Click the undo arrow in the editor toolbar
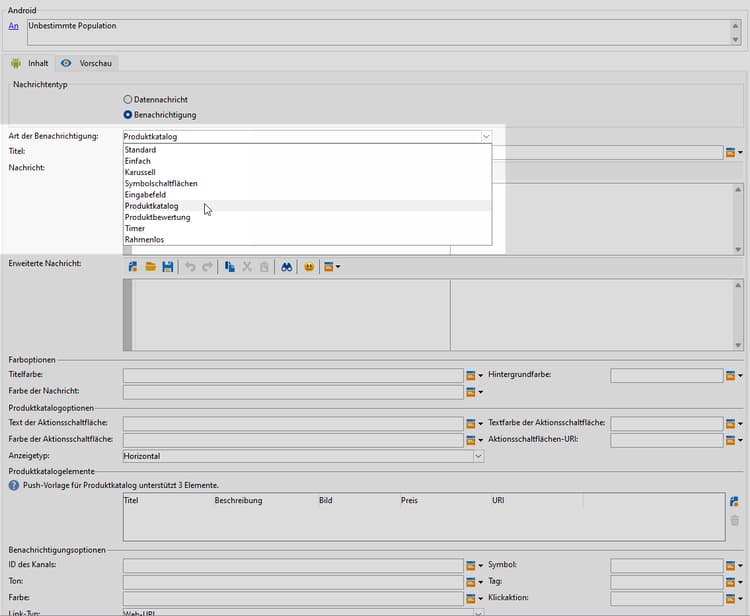 (x=190, y=267)
